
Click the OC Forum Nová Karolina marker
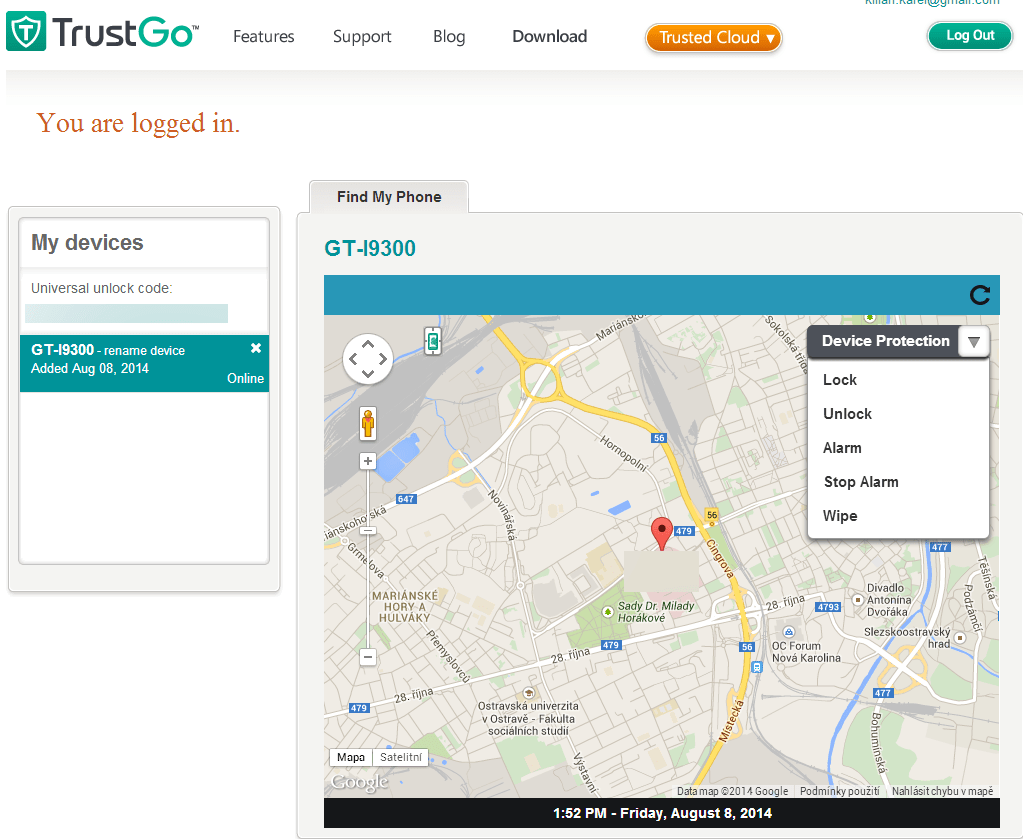789,632
